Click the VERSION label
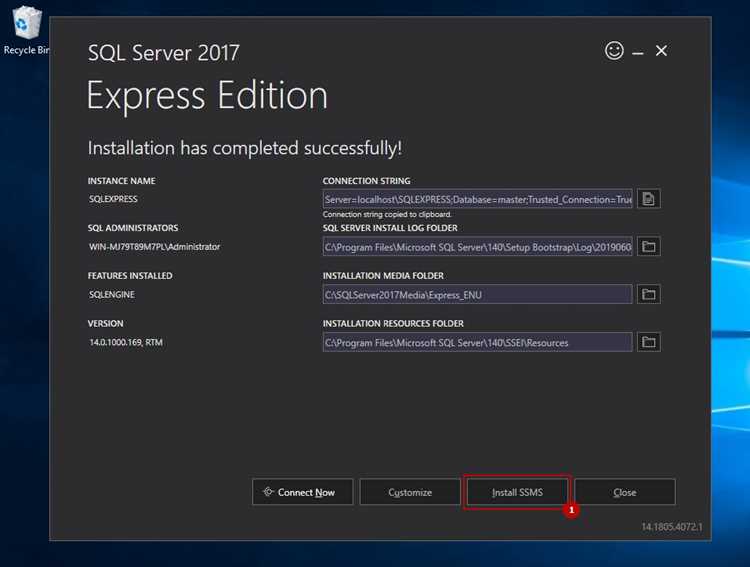750x567 pixels. [105, 324]
